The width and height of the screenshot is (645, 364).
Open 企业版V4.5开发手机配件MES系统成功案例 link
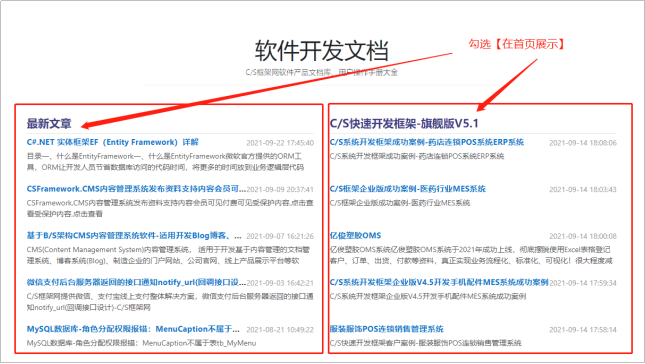(439, 282)
